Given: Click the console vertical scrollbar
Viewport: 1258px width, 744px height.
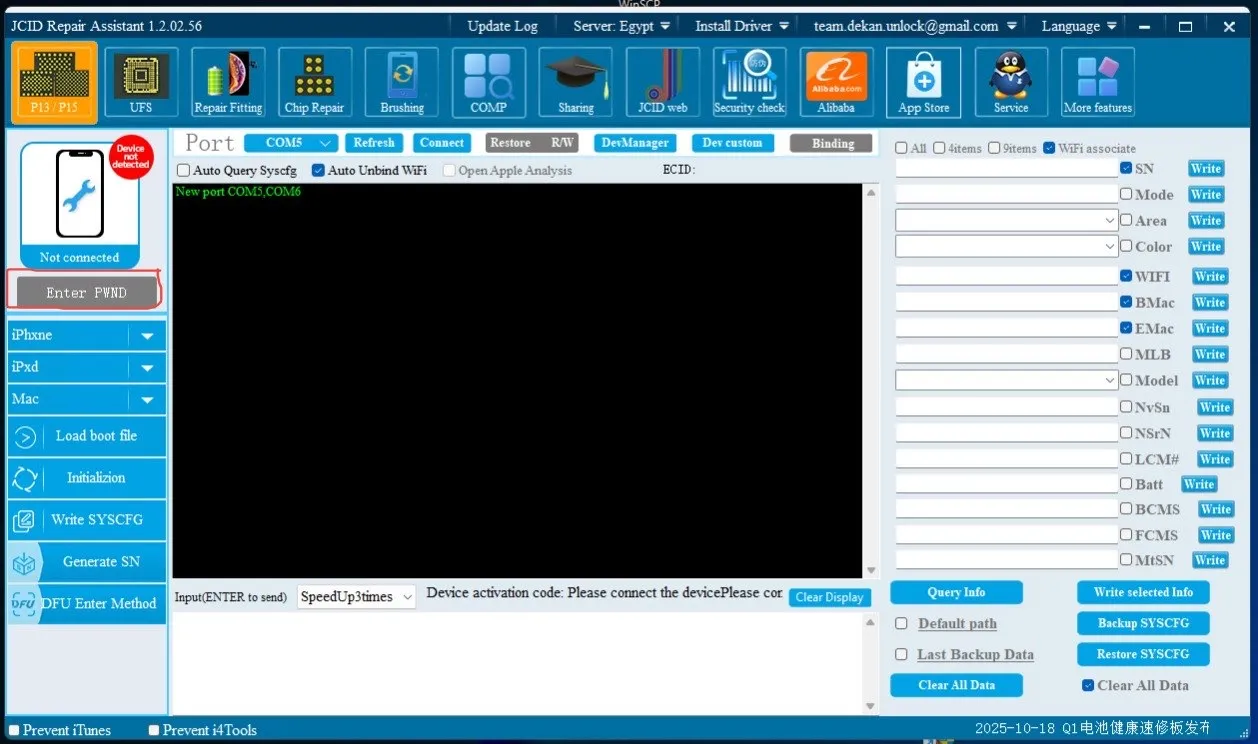Looking at the screenshot, I should (x=870, y=380).
